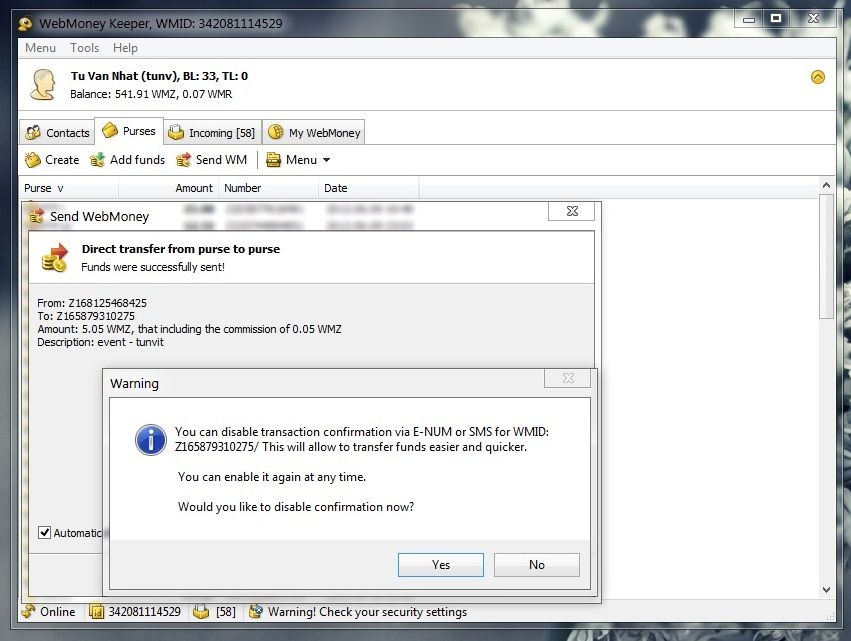Screen dimensions: 851x641
Task: Click the user avatar profile icon
Action: 42,84
